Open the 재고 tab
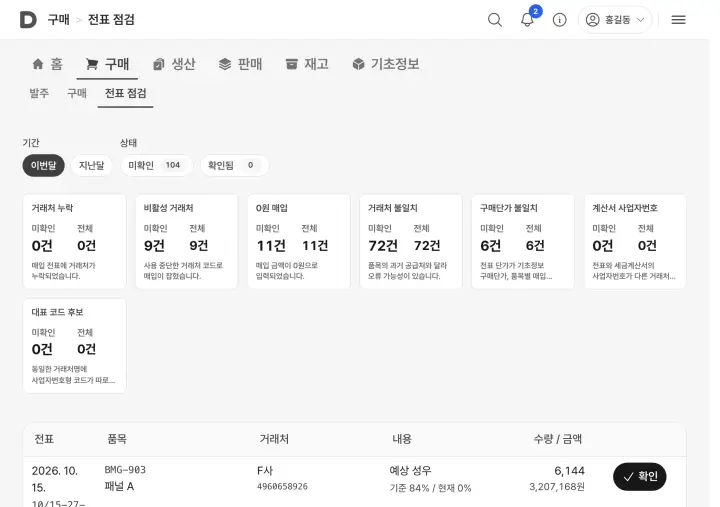Viewport: 720px width, 507px height. [x=307, y=64]
